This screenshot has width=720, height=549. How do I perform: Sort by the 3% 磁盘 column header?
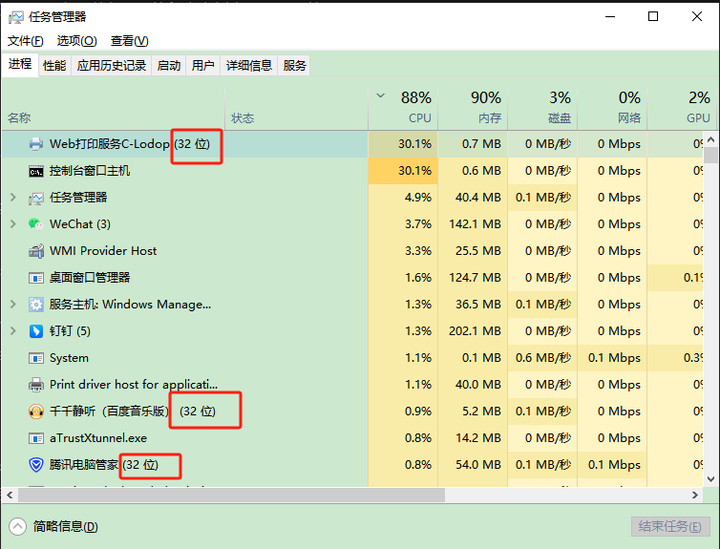click(543, 109)
